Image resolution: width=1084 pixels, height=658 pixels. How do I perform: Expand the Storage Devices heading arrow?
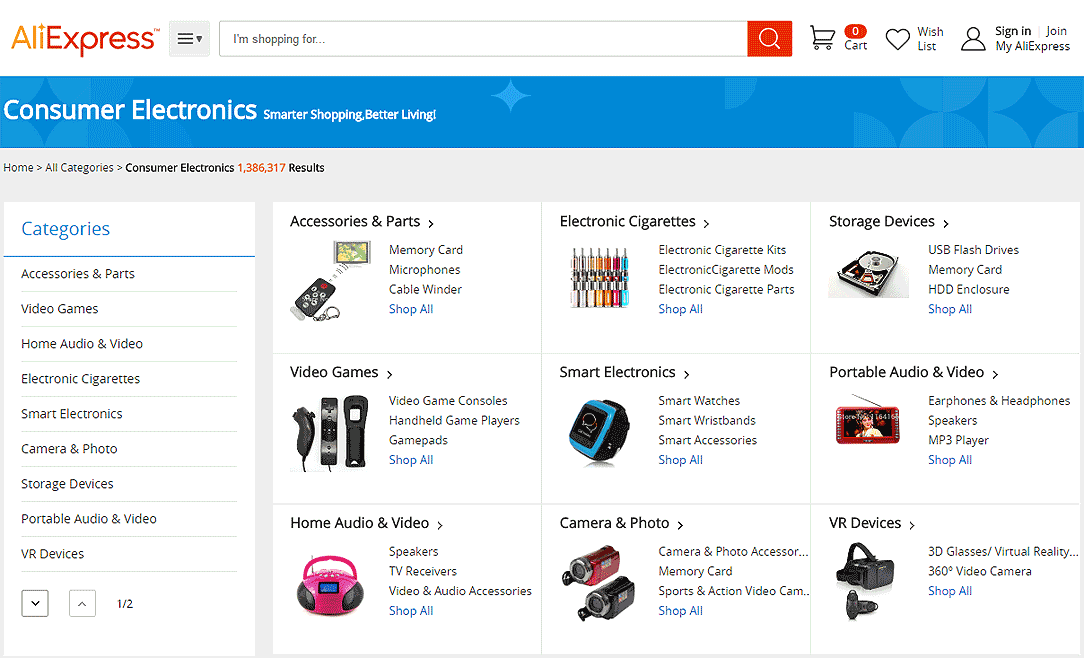click(x=946, y=223)
